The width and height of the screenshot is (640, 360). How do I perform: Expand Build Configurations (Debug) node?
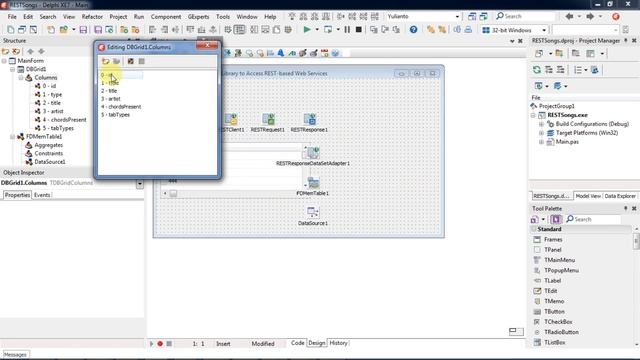tap(542, 124)
